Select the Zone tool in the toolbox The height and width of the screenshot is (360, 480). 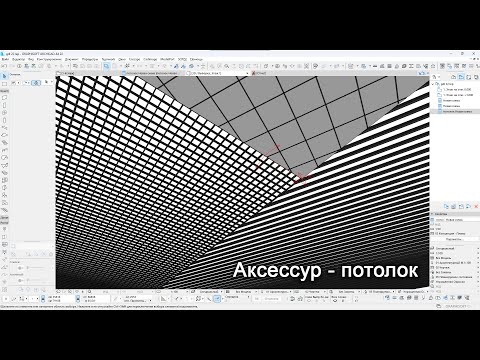tap(4, 203)
